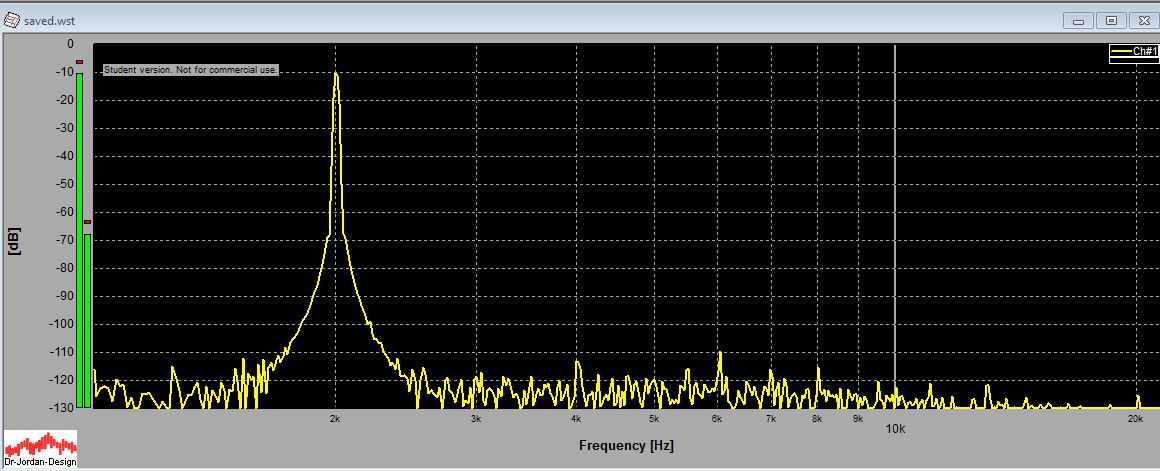Minimize the saved.wst window
The image size is (1160, 471).
click(1079, 21)
